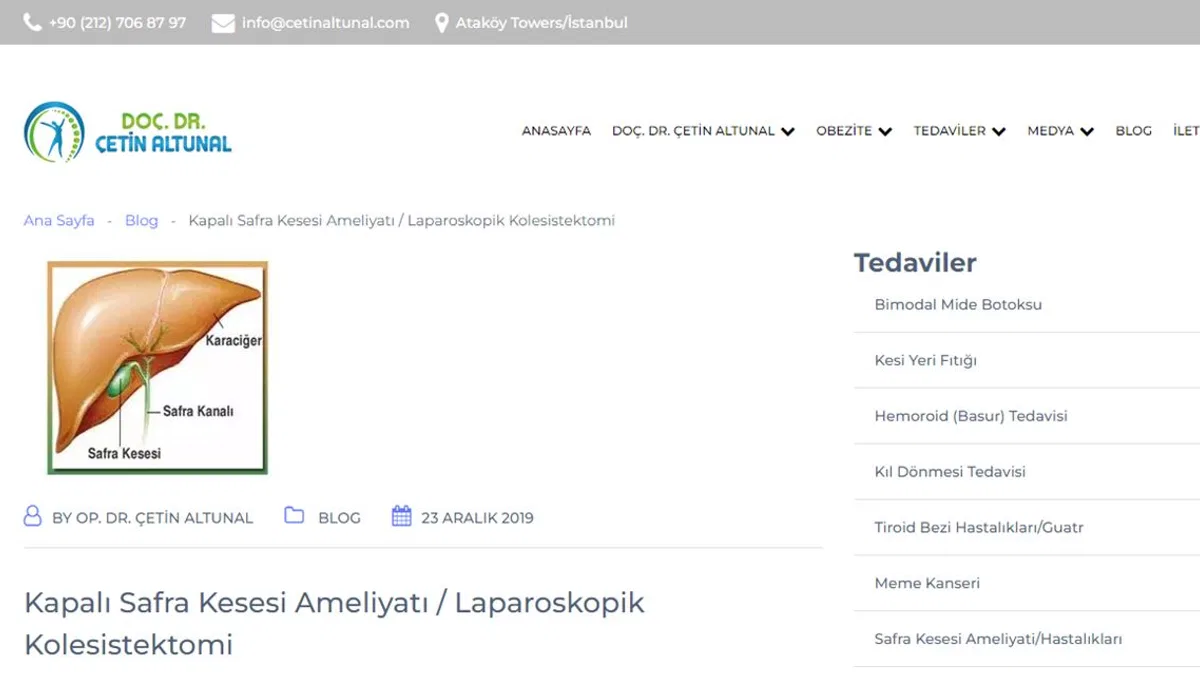Expand the chevron next to OBEZİTE
This screenshot has width=1200, height=675.
click(885, 131)
